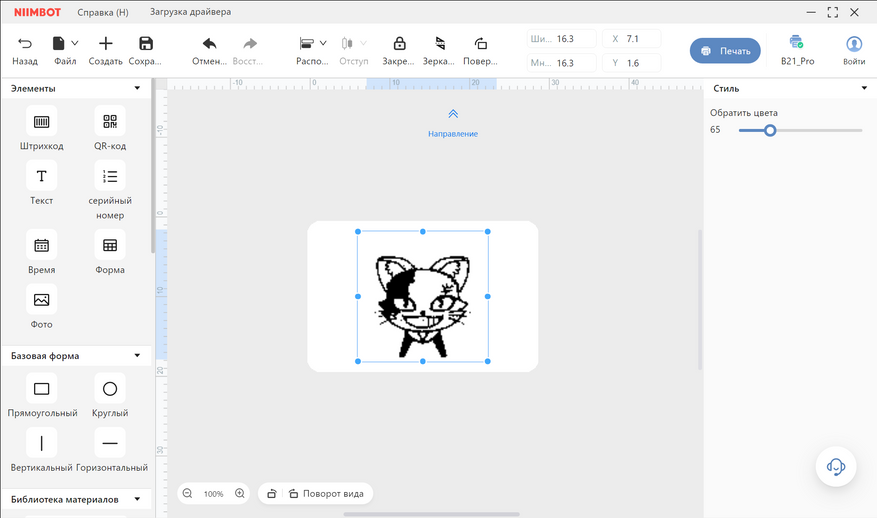This screenshot has width=877, height=518.
Task: Edit the Y position field
Action: click(x=631, y=63)
